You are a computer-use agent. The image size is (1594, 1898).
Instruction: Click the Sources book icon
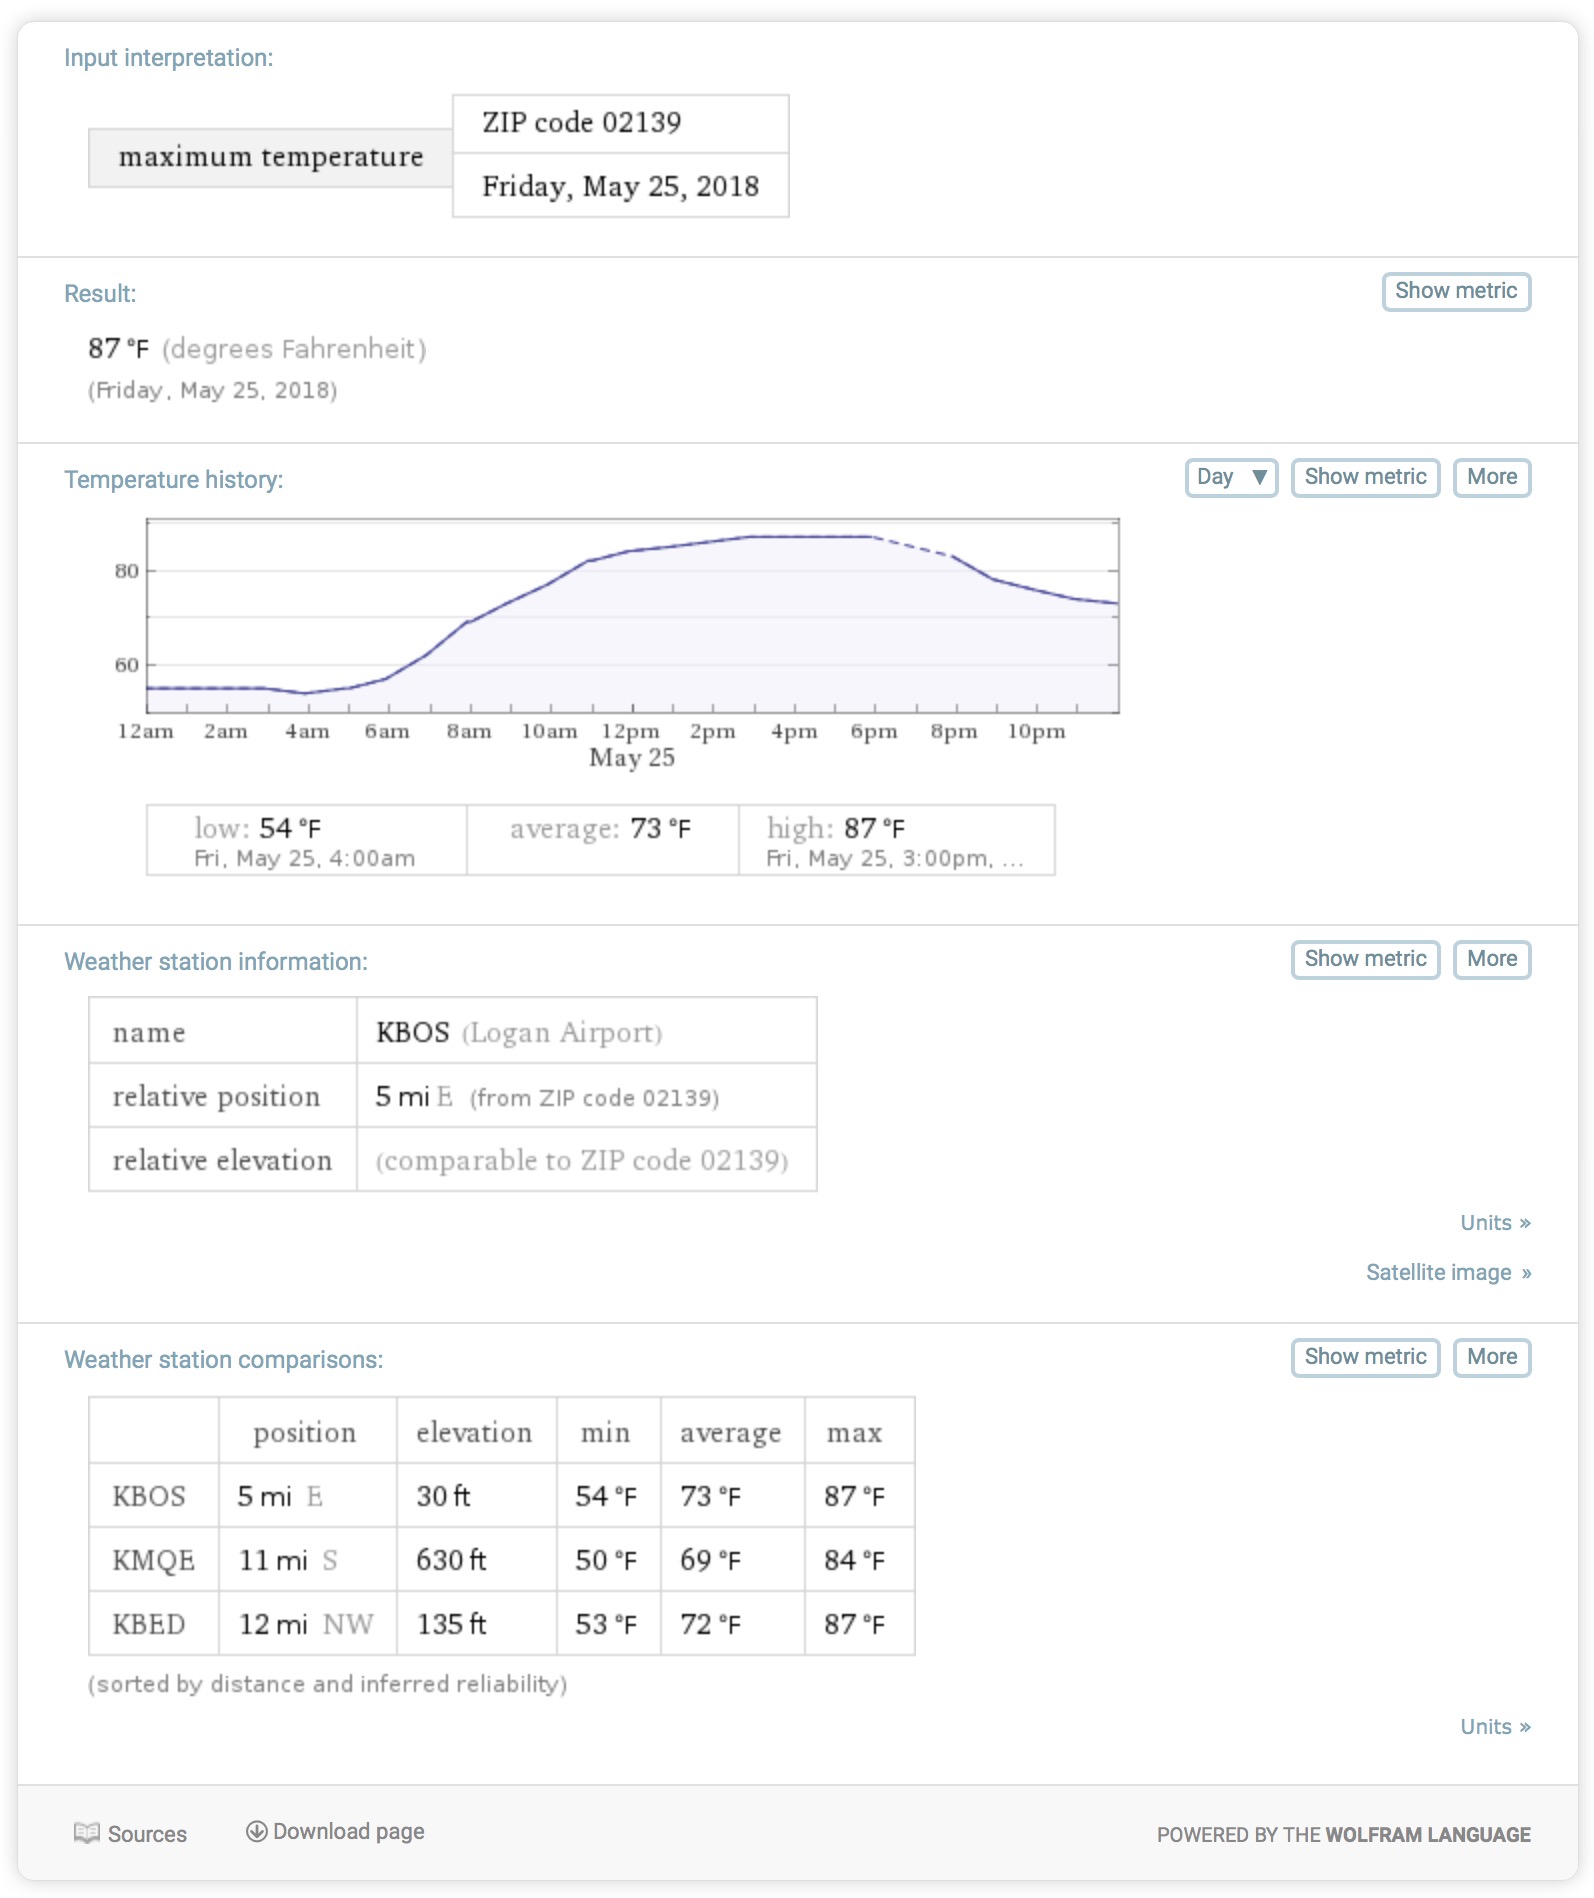click(87, 1832)
